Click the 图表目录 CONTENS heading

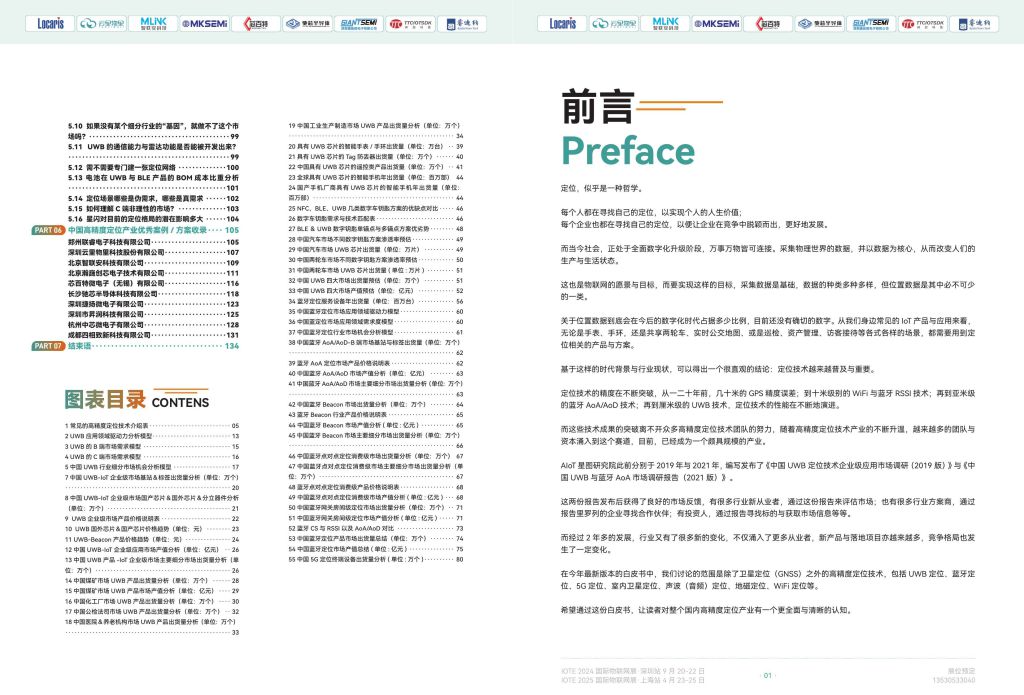(x=137, y=401)
